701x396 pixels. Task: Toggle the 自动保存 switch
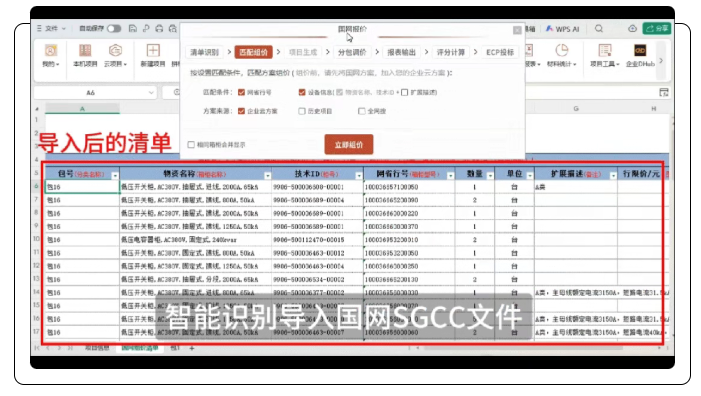pos(114,28)
